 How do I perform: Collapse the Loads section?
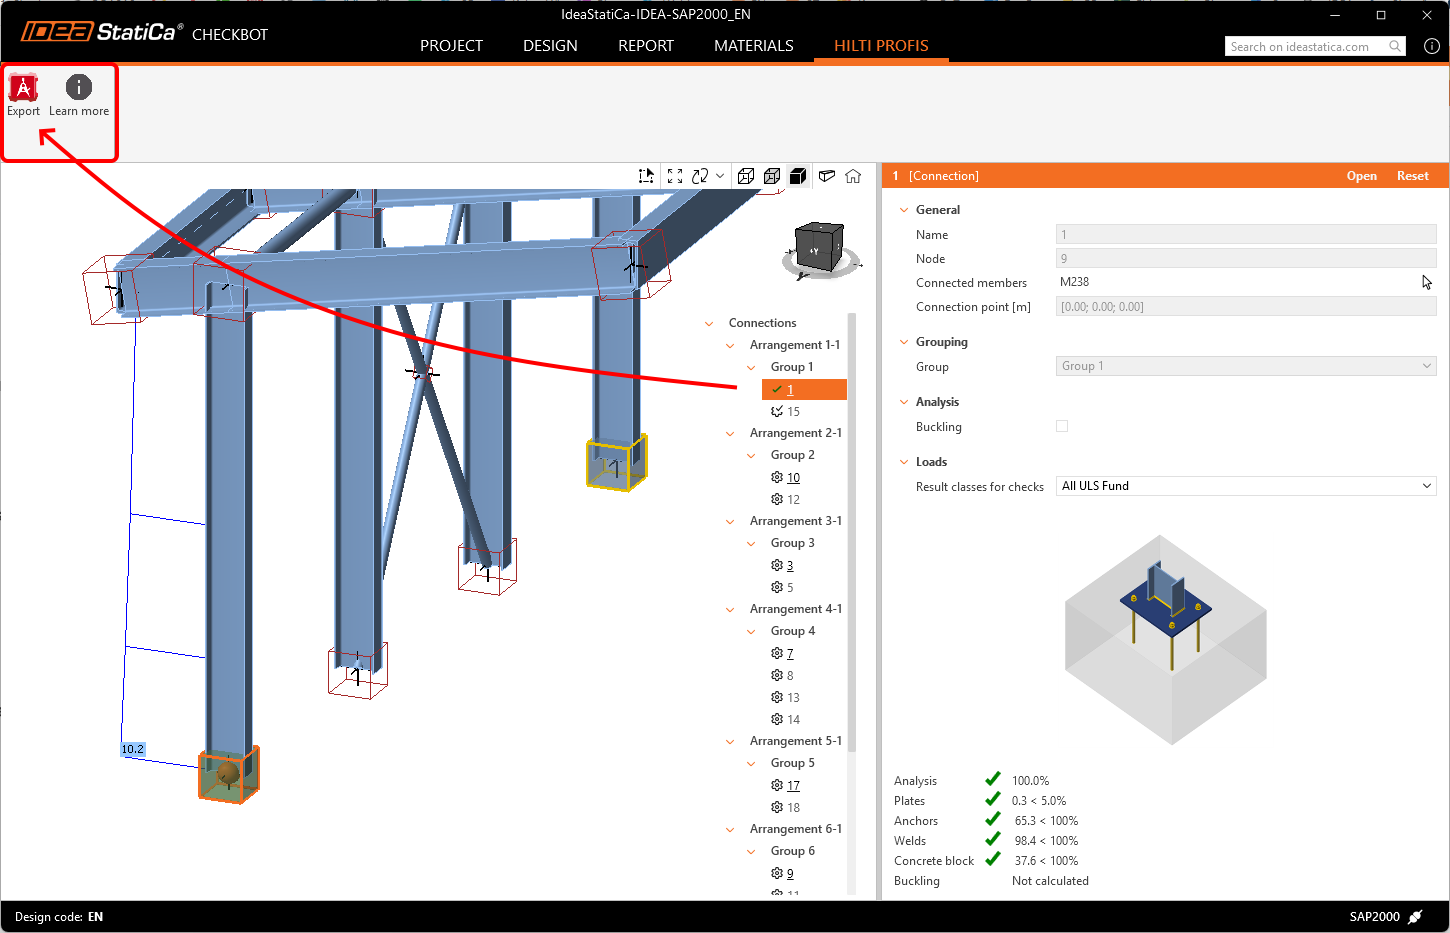pyautogui.click(x=904, y=462)
